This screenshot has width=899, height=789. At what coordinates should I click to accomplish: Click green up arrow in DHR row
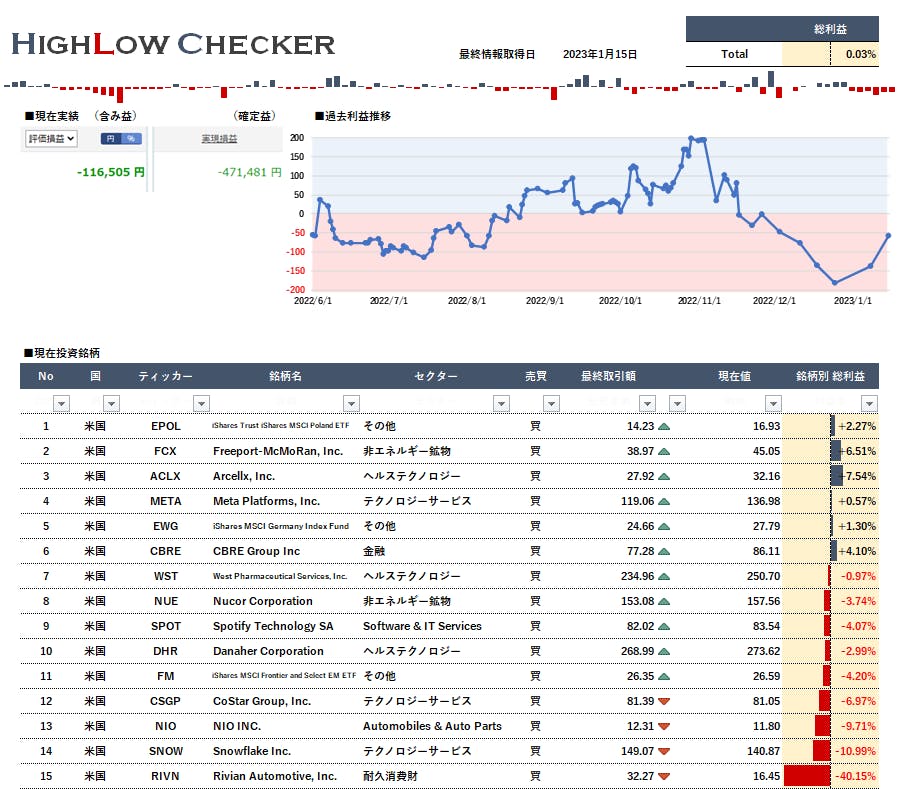click(x=664, y=651)
